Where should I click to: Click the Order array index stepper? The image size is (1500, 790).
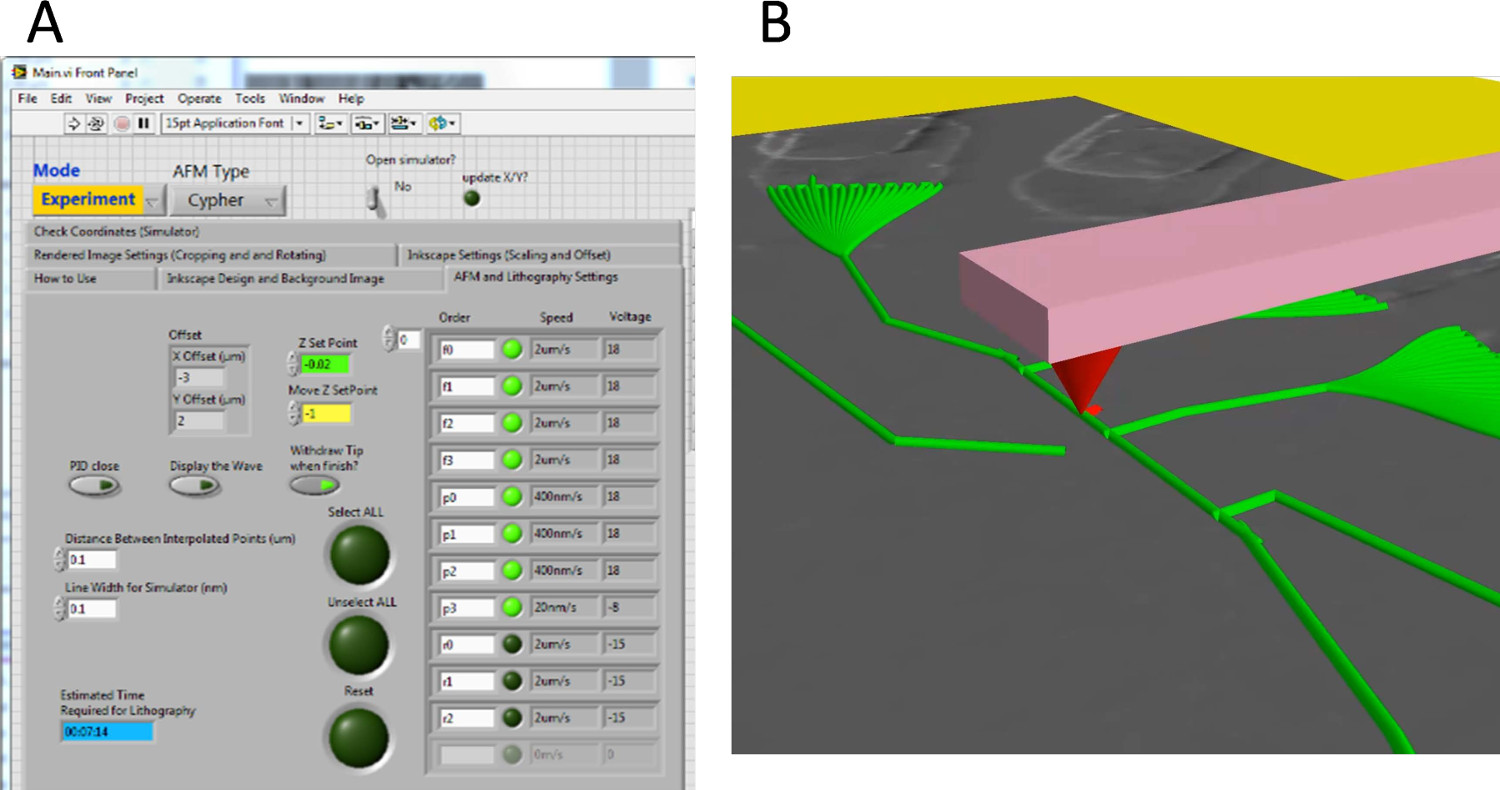389,340
